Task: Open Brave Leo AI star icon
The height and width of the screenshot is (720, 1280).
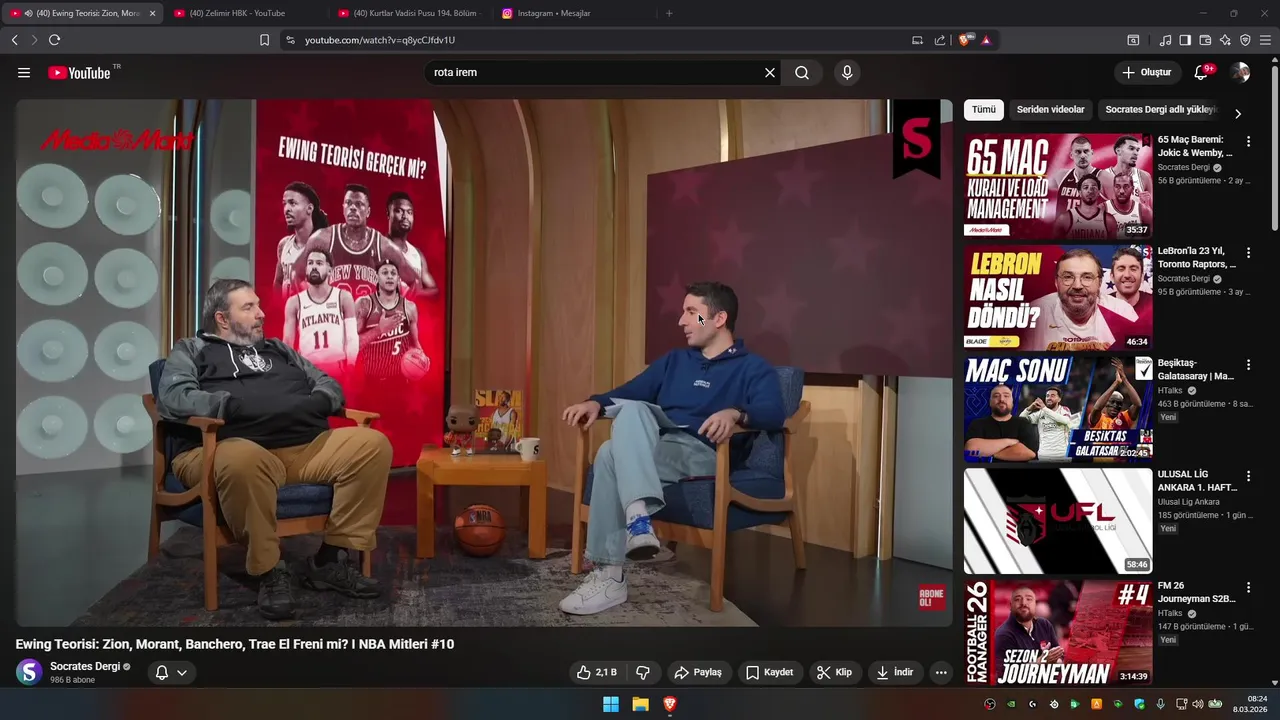Action: [1225, 40]
